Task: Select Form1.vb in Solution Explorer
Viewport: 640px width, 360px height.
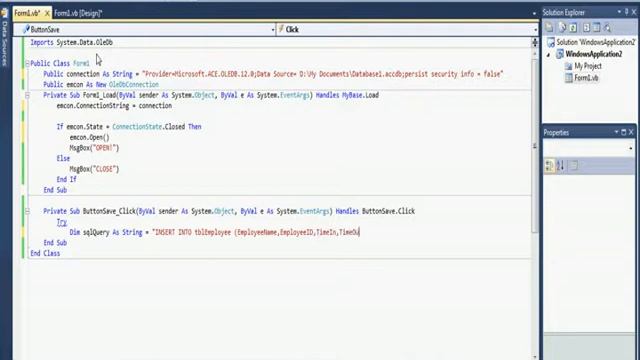Action: 586,78
